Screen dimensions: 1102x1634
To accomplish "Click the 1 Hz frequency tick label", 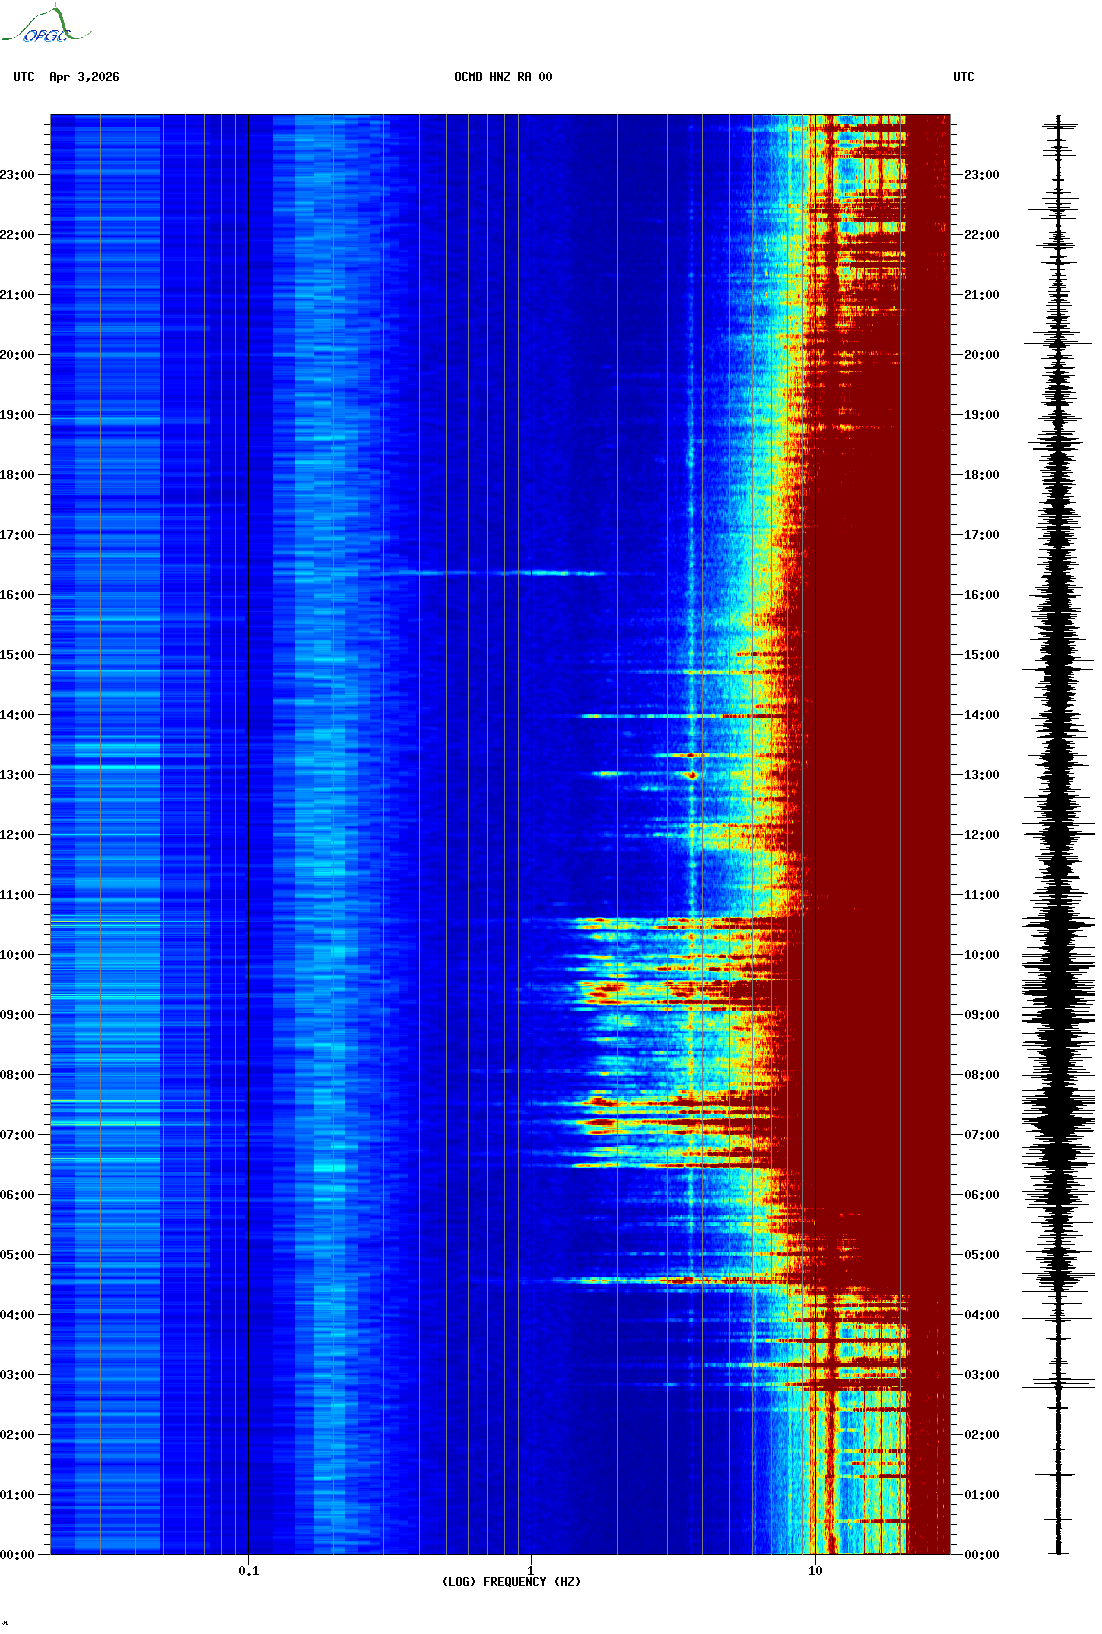I will 531,1570.
